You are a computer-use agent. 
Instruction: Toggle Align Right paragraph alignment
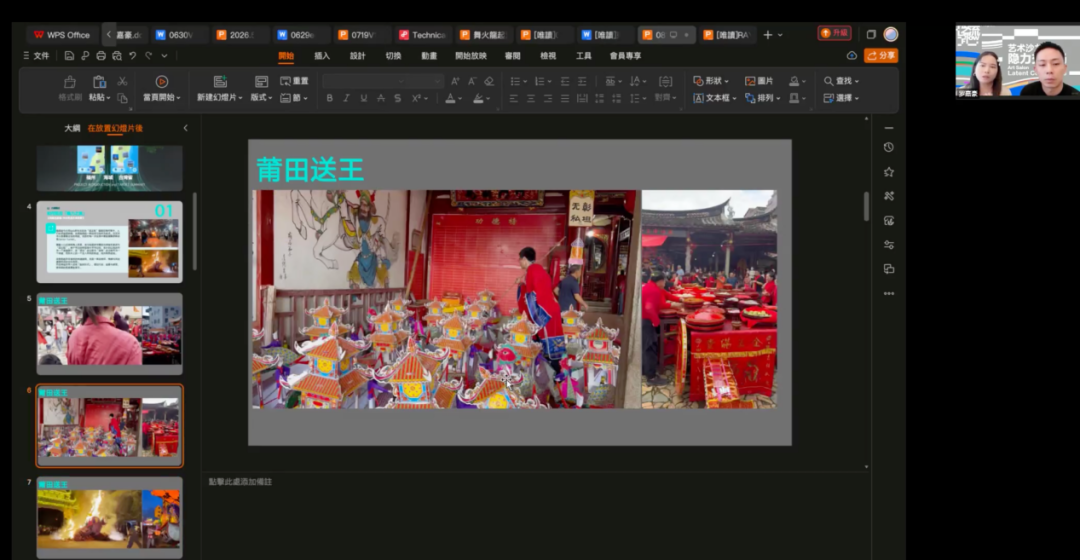tap(548, 98)
